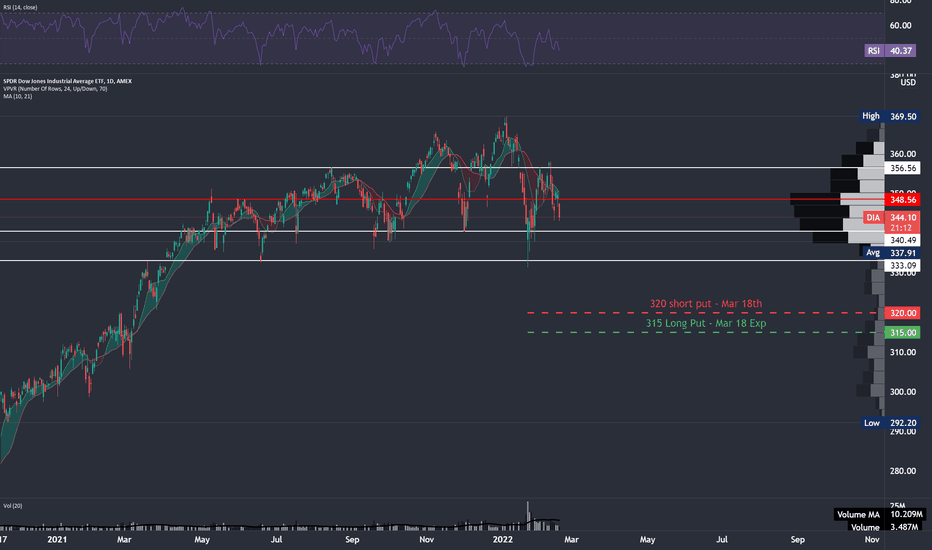Click the VPVR indicator legend line
932x550 pixels.
(x=55, y=89)
